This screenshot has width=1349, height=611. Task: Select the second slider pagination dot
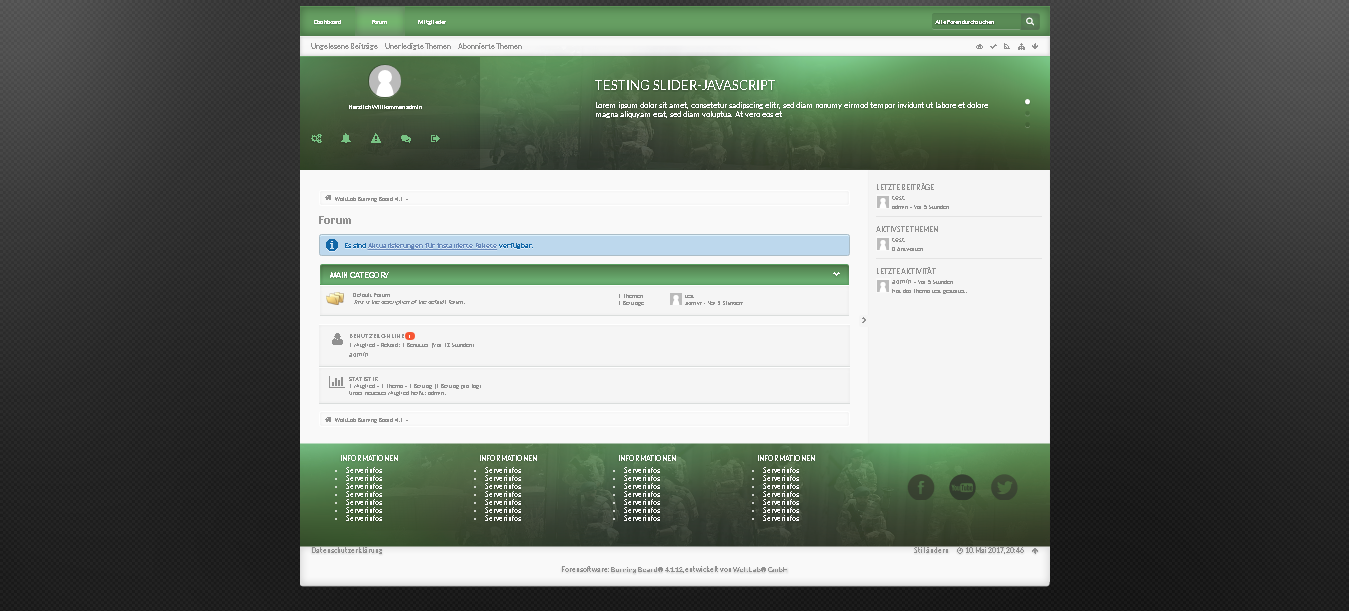point(1027,113)
